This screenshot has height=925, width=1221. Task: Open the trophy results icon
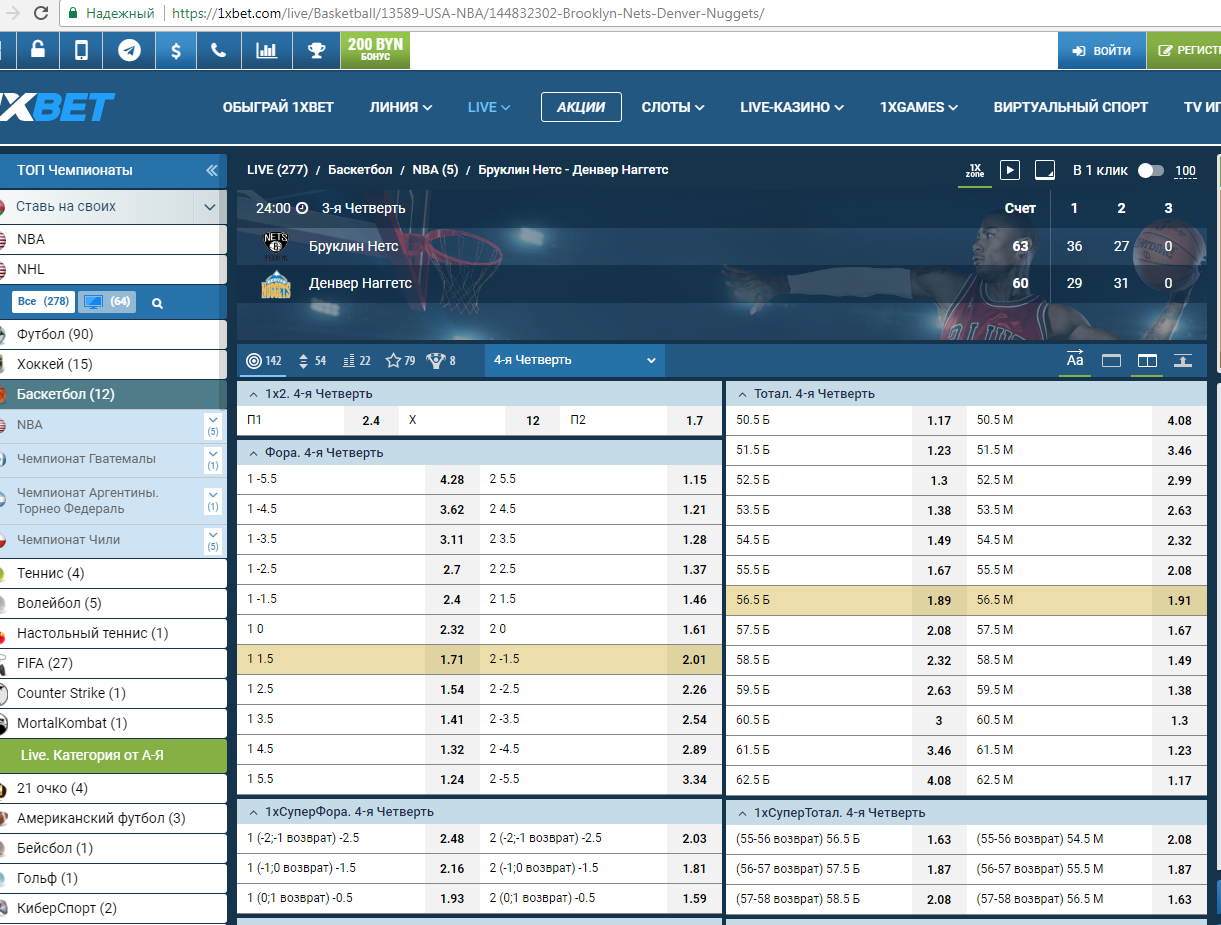(315, 50)
